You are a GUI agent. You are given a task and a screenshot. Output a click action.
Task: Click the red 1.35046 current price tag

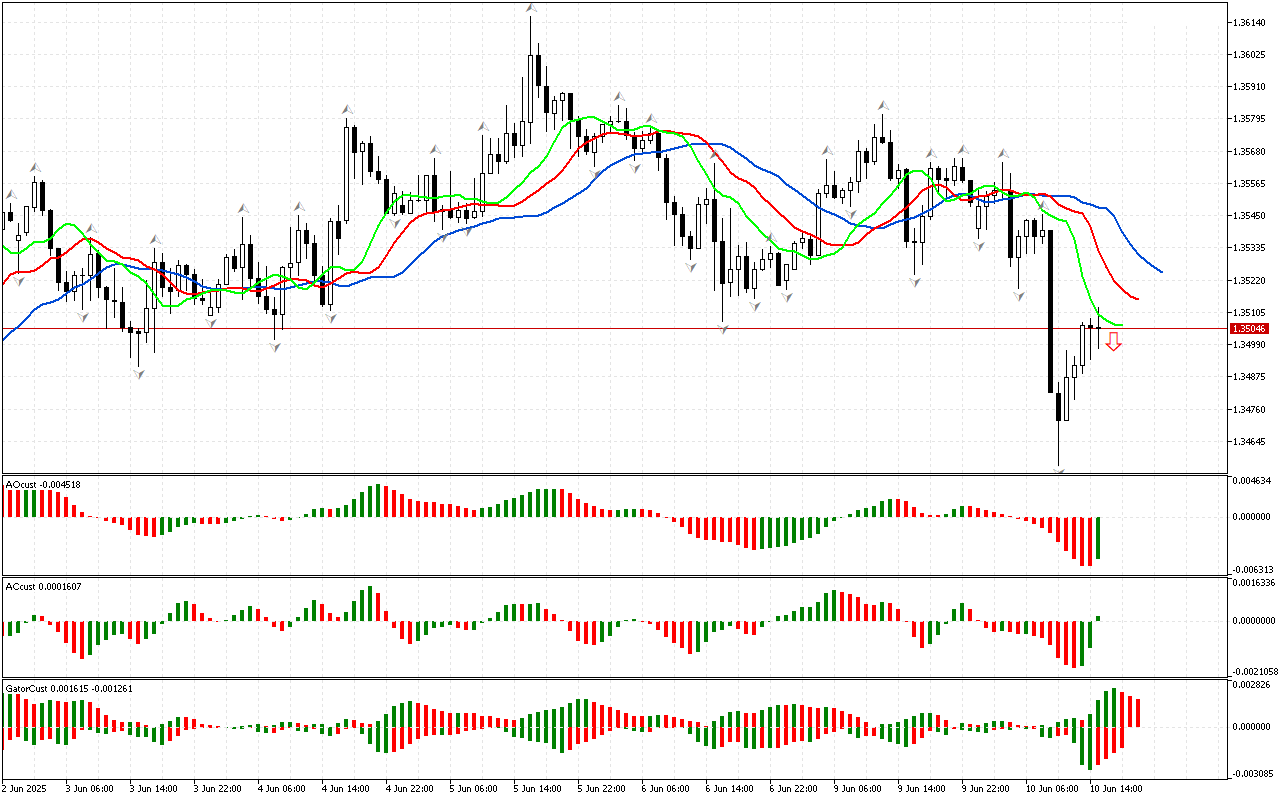click(x=1249, y=328)
